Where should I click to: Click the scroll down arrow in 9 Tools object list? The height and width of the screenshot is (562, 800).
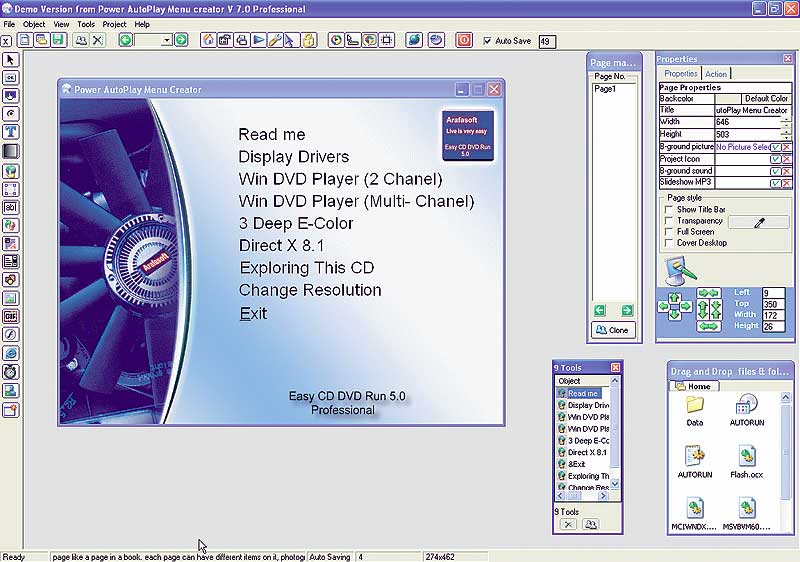pyautogui.click(x=615, y=484)
